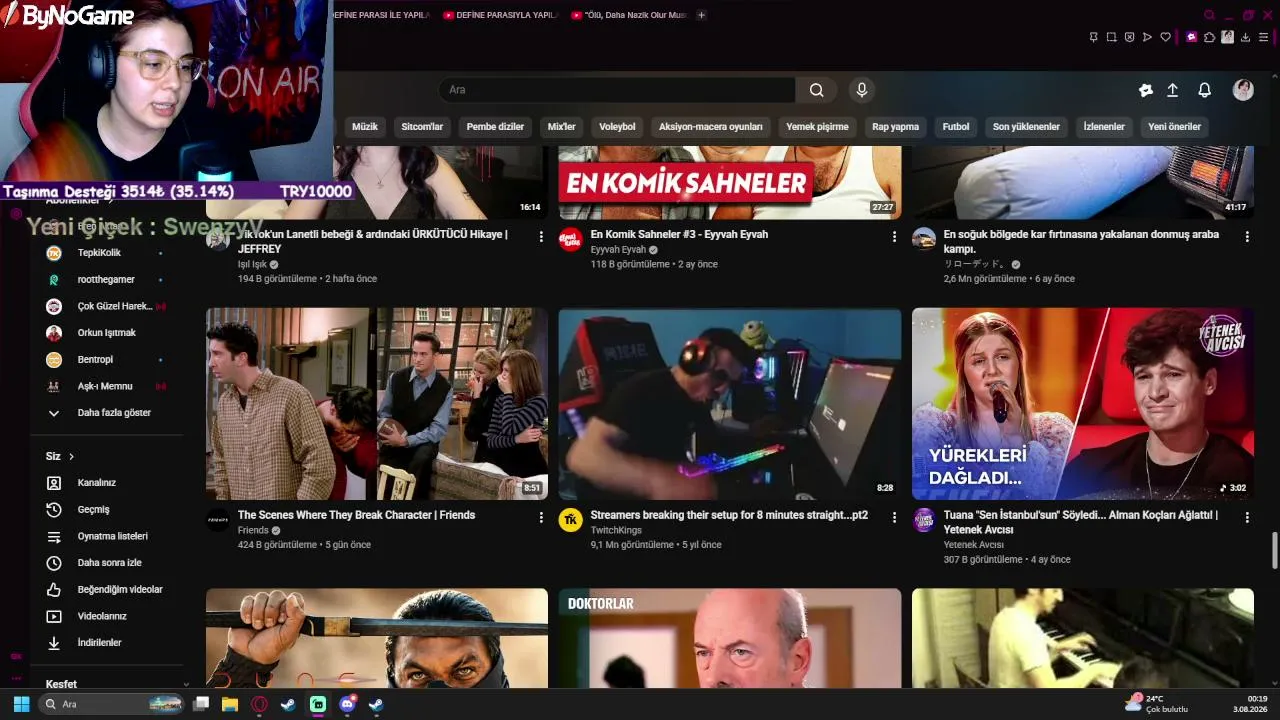The height and width of the screenshot is (720, 1280).
Task: Focus the YouTube Ara search field
Action: tap(617, 90)
